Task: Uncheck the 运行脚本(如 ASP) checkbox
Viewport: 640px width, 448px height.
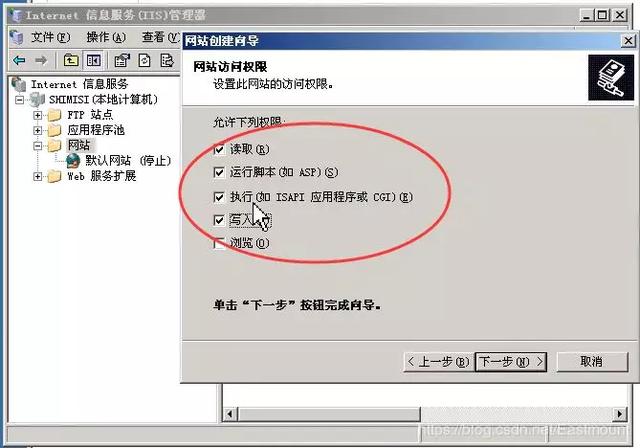Action: [219, 172]
